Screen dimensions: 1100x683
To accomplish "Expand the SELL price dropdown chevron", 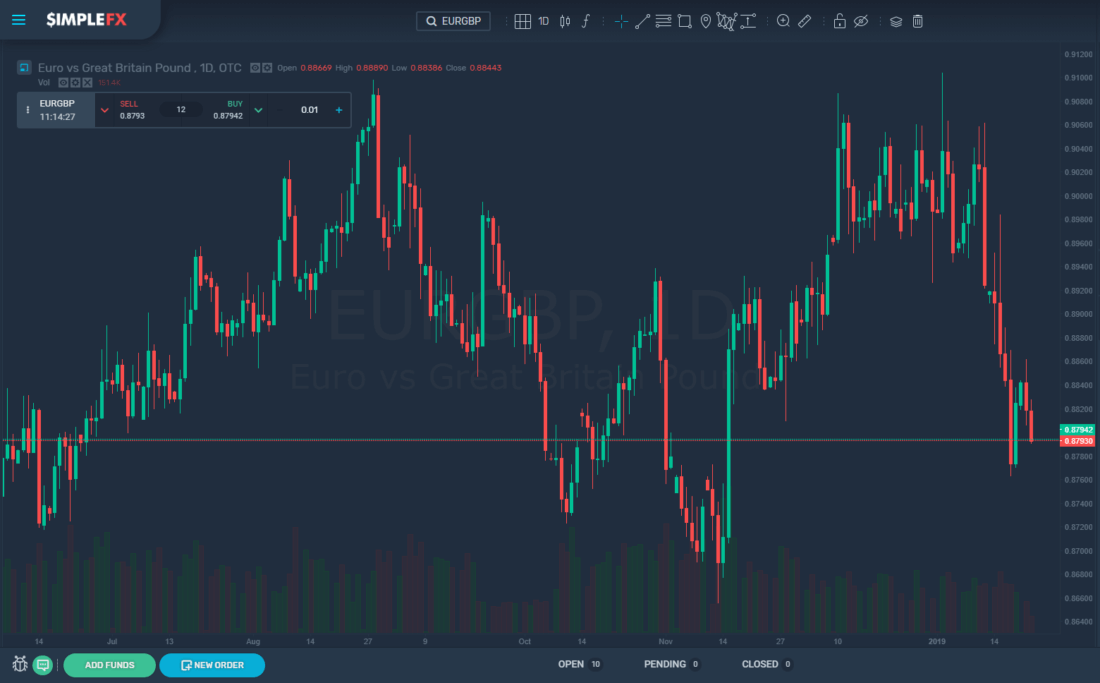I will tap(103, 109).
